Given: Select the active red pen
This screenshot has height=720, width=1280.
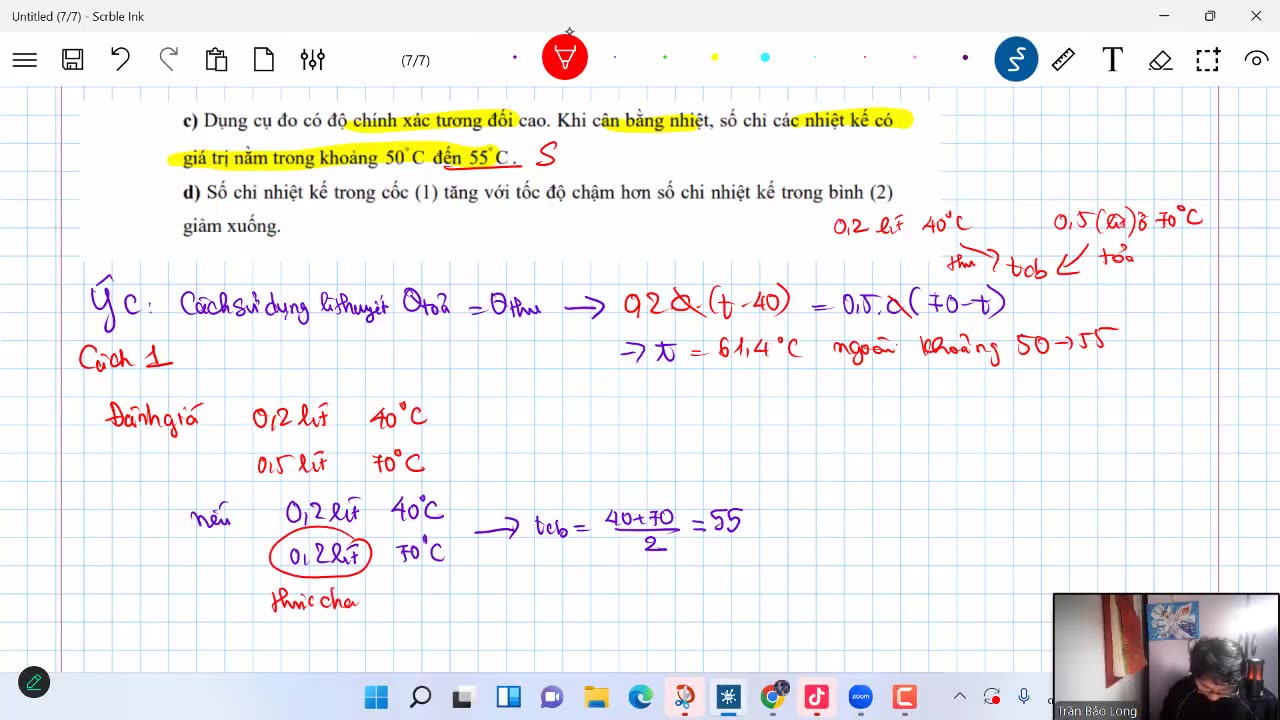Looking at the screenshot, I should (565, 58).
